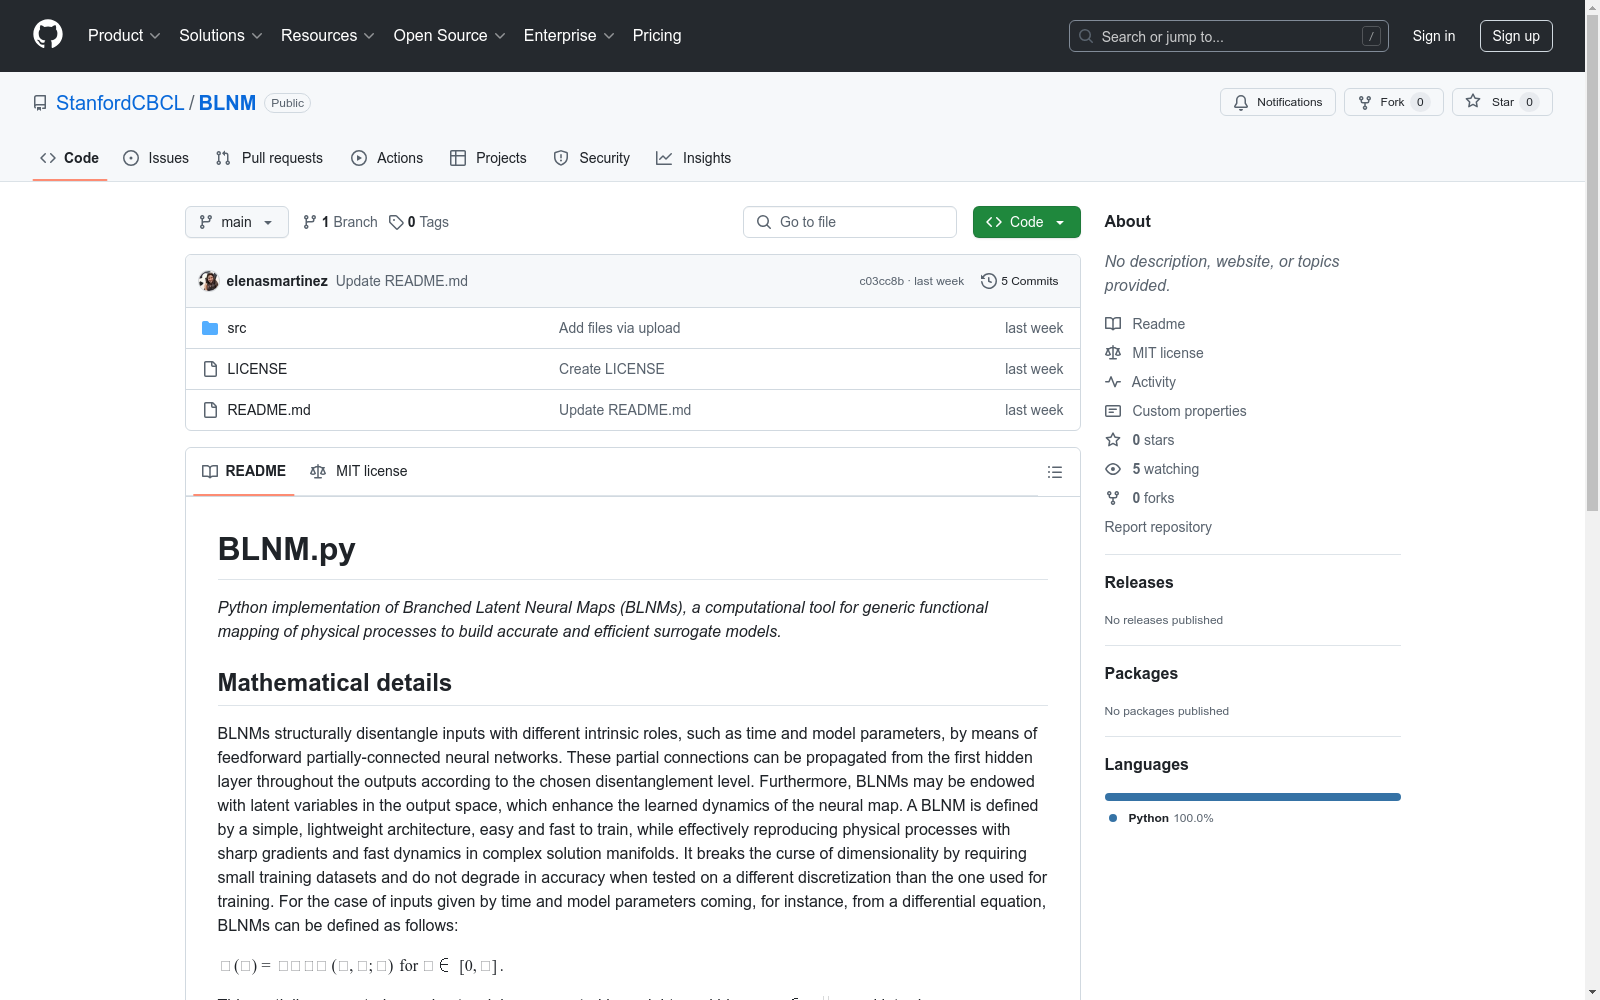The image size is (1600, 1000).
Task: View the 1 Branch link
Action: (340, 222)
